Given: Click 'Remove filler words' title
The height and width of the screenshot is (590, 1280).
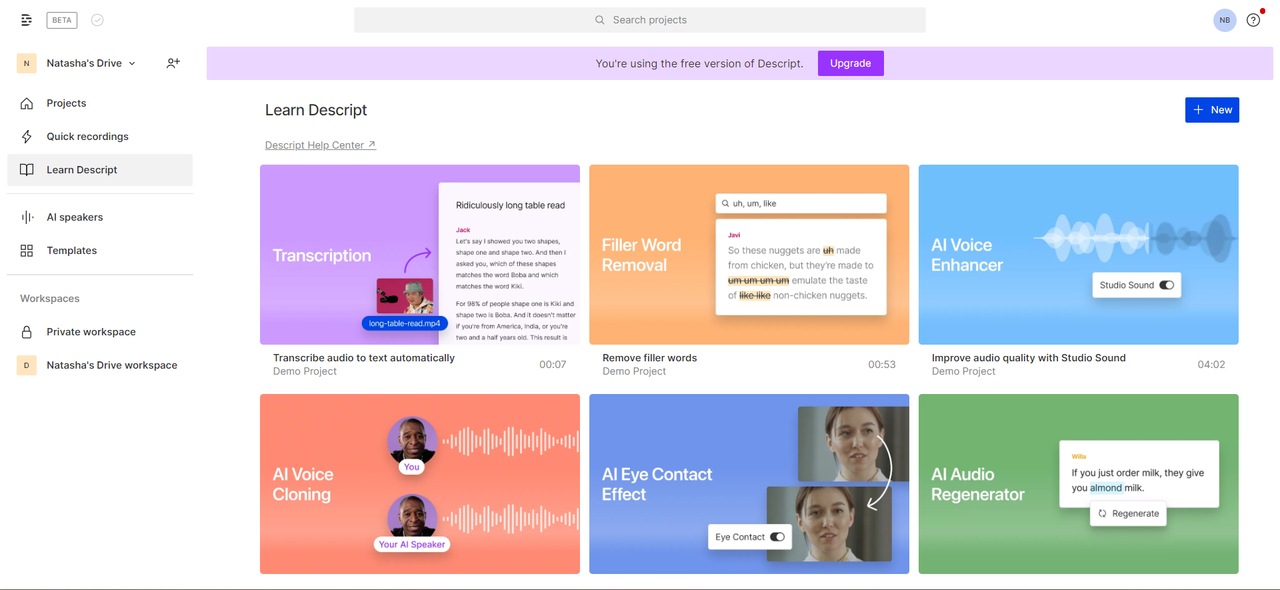Looking at the screenshot, I should 650,358.
